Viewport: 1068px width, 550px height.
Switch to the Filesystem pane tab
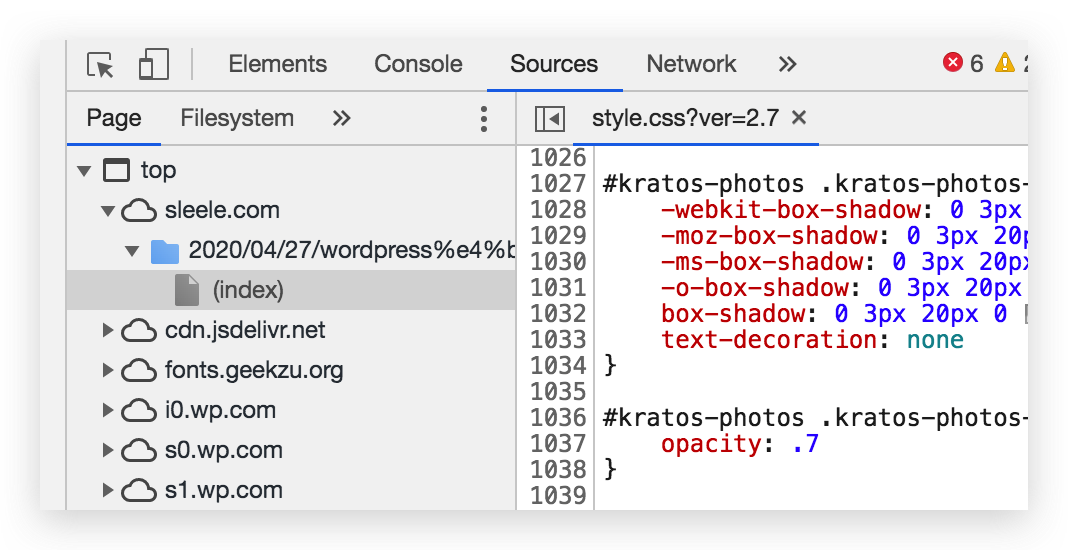(237, 118)
